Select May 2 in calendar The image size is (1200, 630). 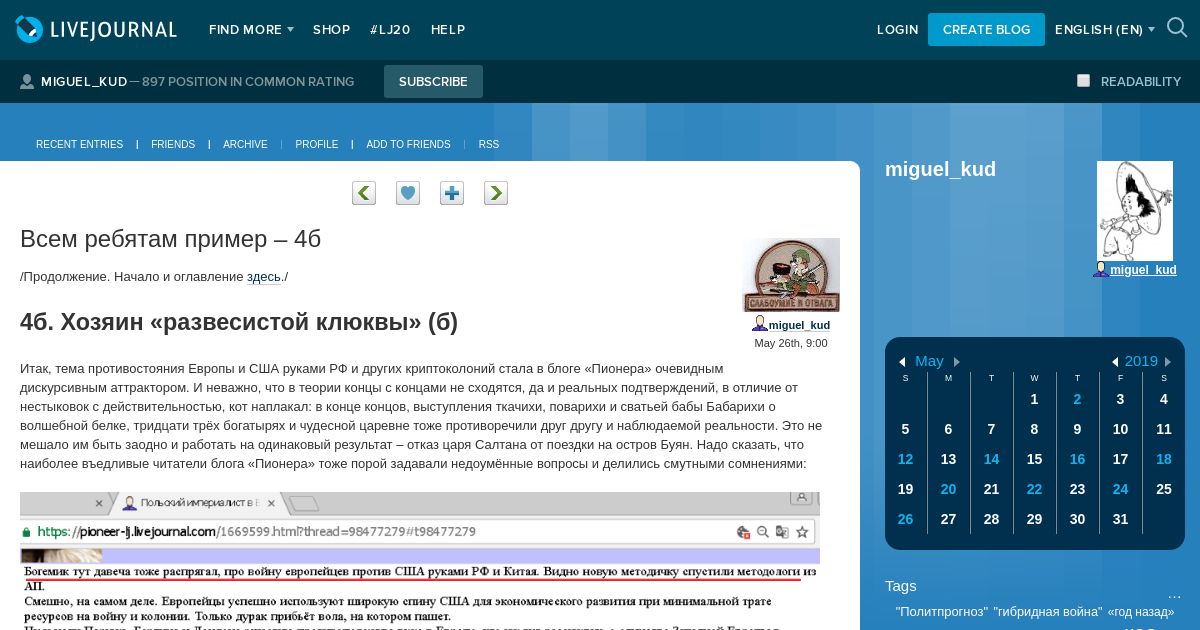[1077, 399]
